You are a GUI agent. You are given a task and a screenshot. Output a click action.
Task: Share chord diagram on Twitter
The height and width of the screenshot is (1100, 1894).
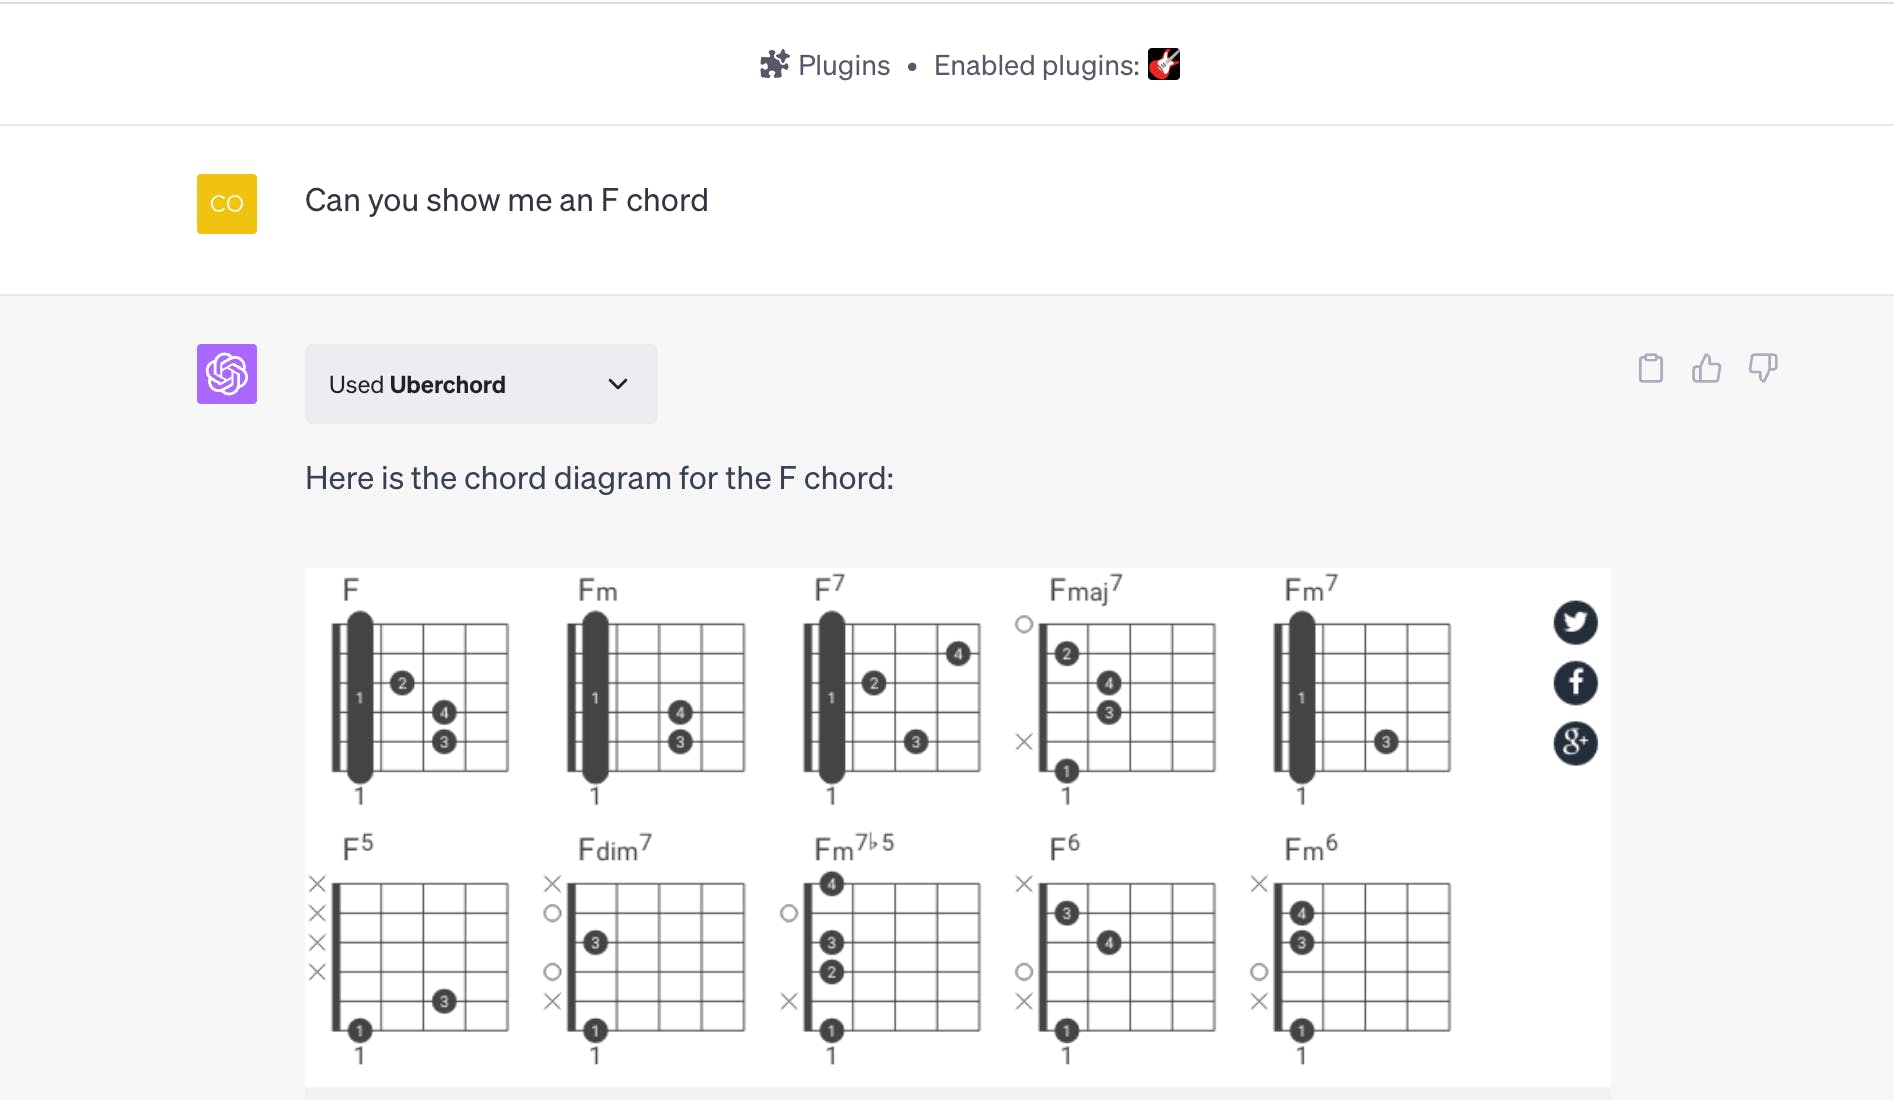[x=1575, y=623]
